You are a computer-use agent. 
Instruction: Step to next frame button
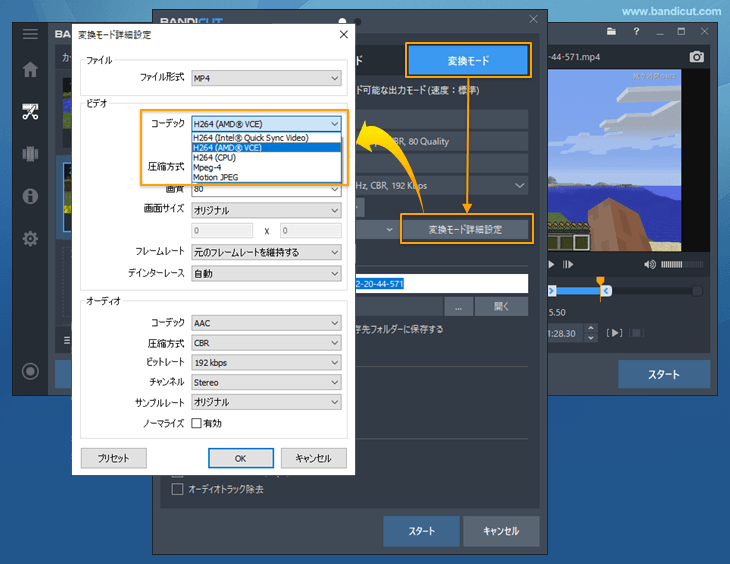[568, 265]
